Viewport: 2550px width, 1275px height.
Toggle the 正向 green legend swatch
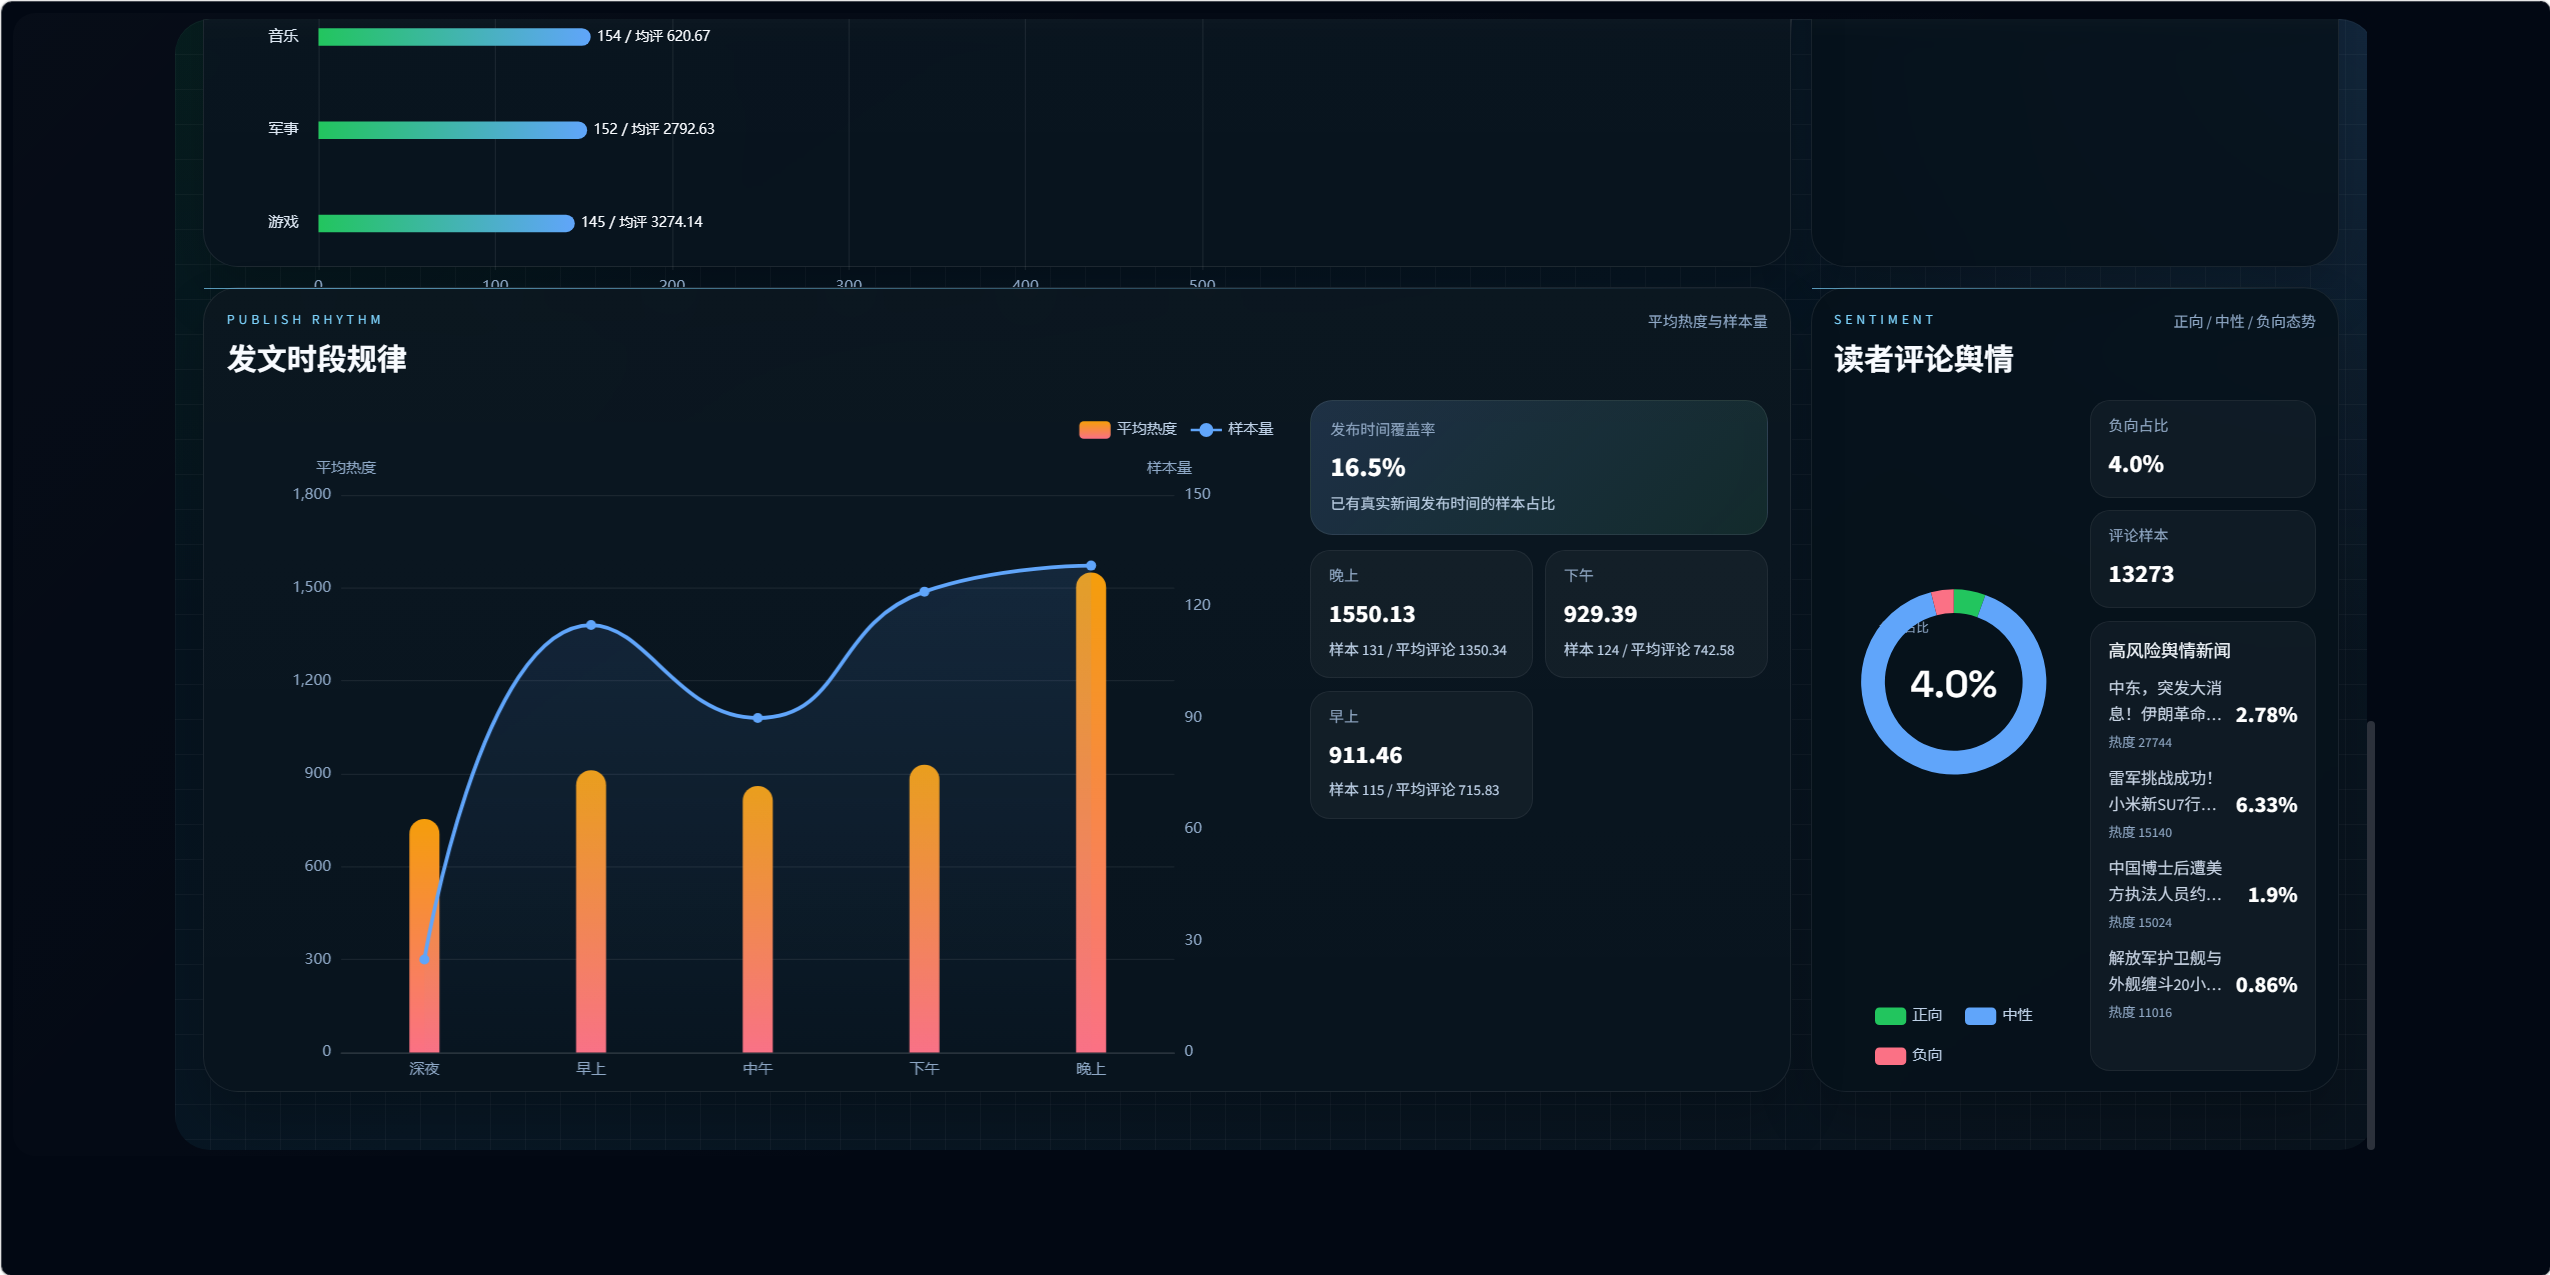pyautogui.click(x=1889, y=1015)
